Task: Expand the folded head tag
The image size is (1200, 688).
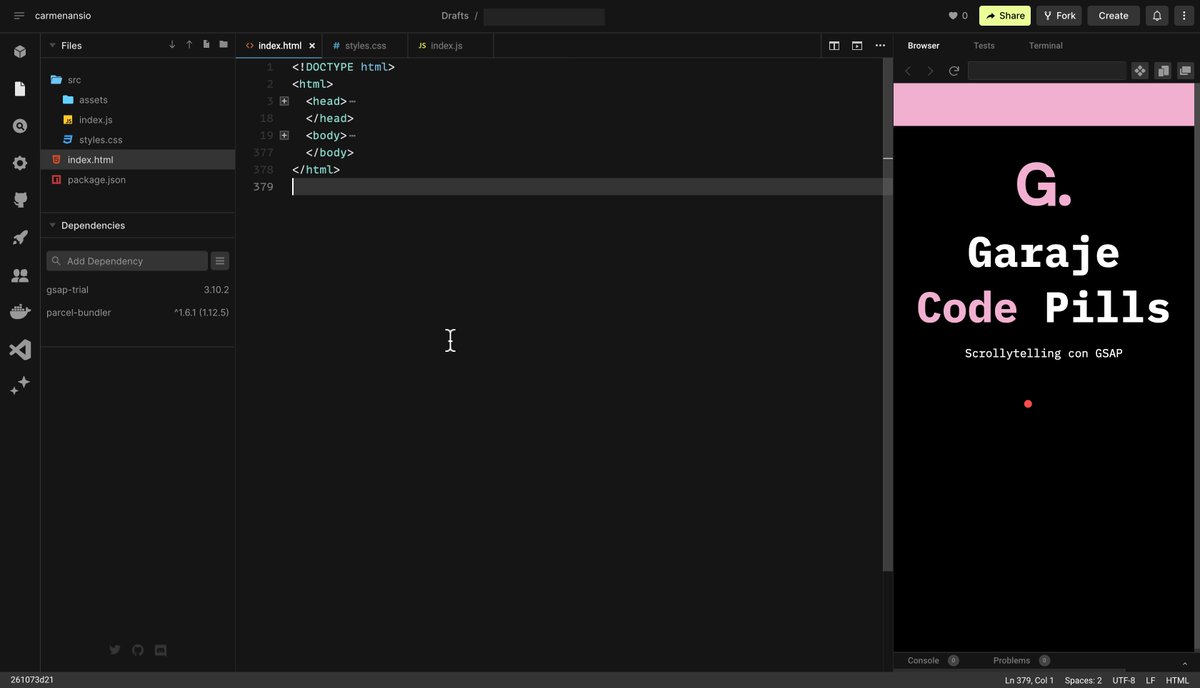Action: coord(284,101)
